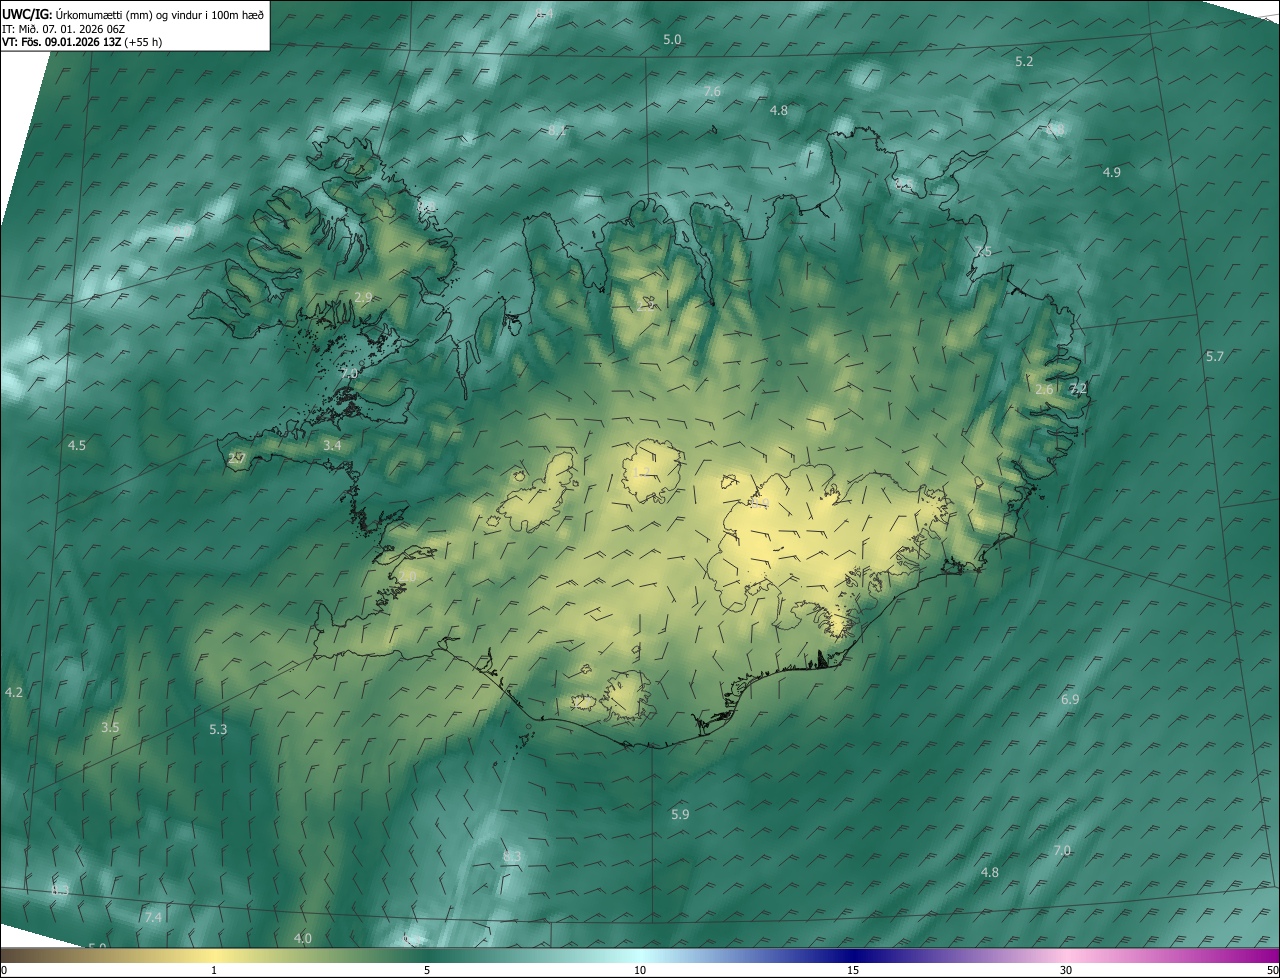Click the 7.2 value label

[1078, 389]
